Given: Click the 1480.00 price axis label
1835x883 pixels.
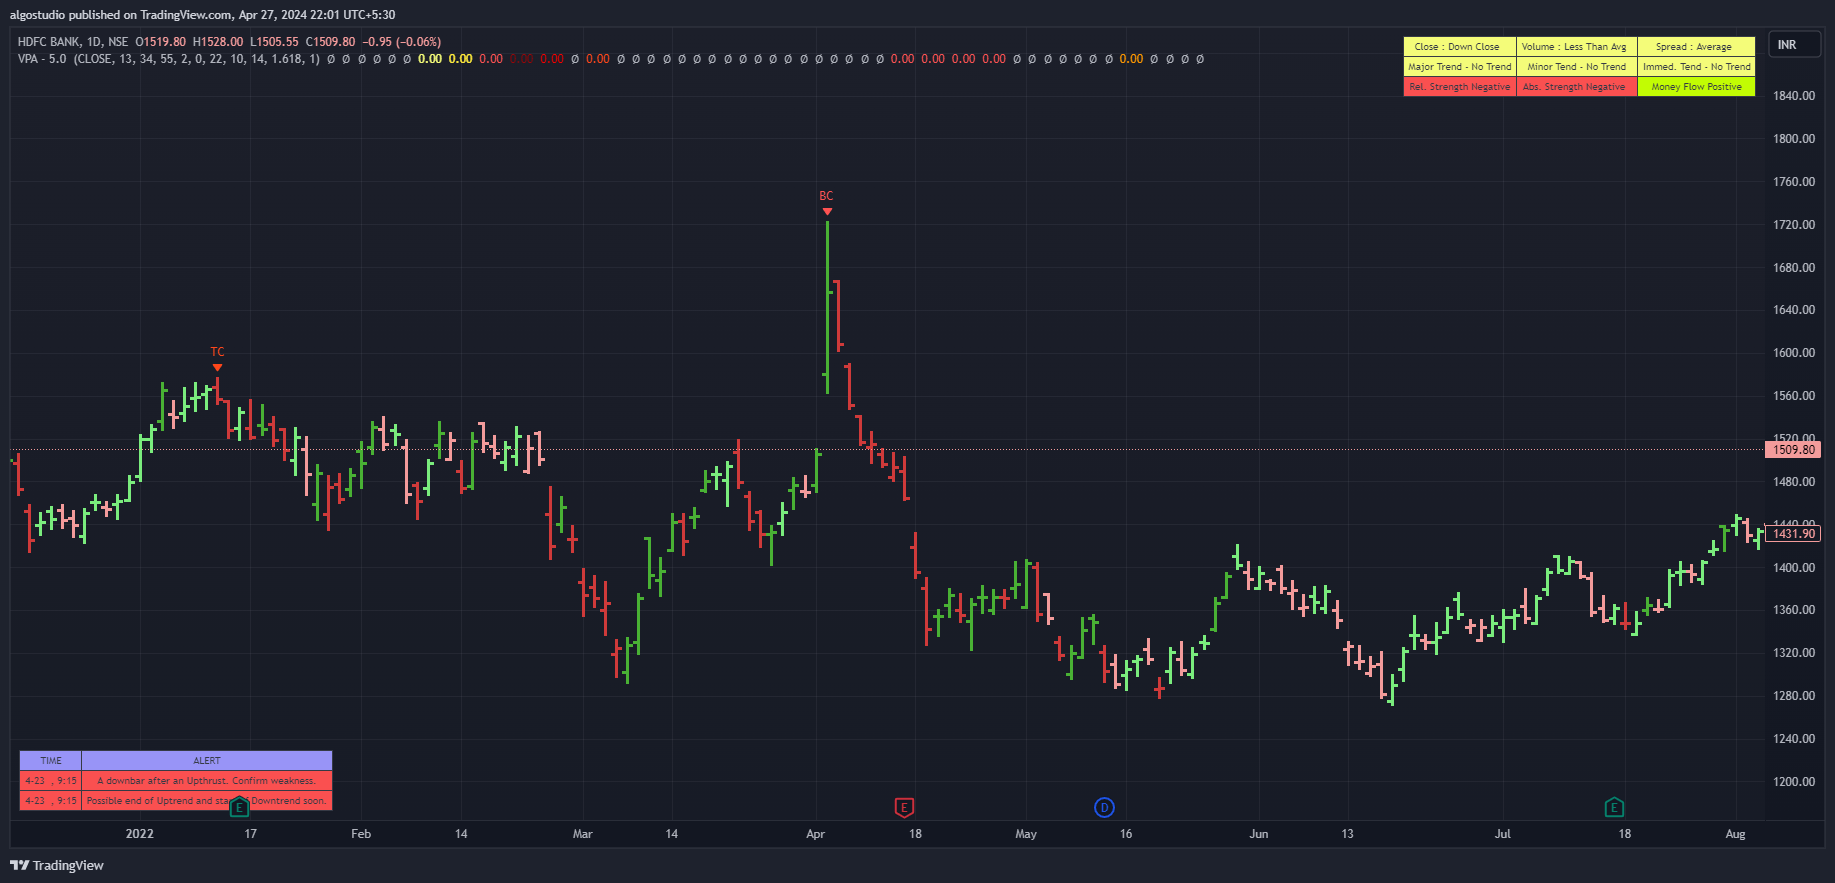Looking at the screenshot, I should [1794, 482].
